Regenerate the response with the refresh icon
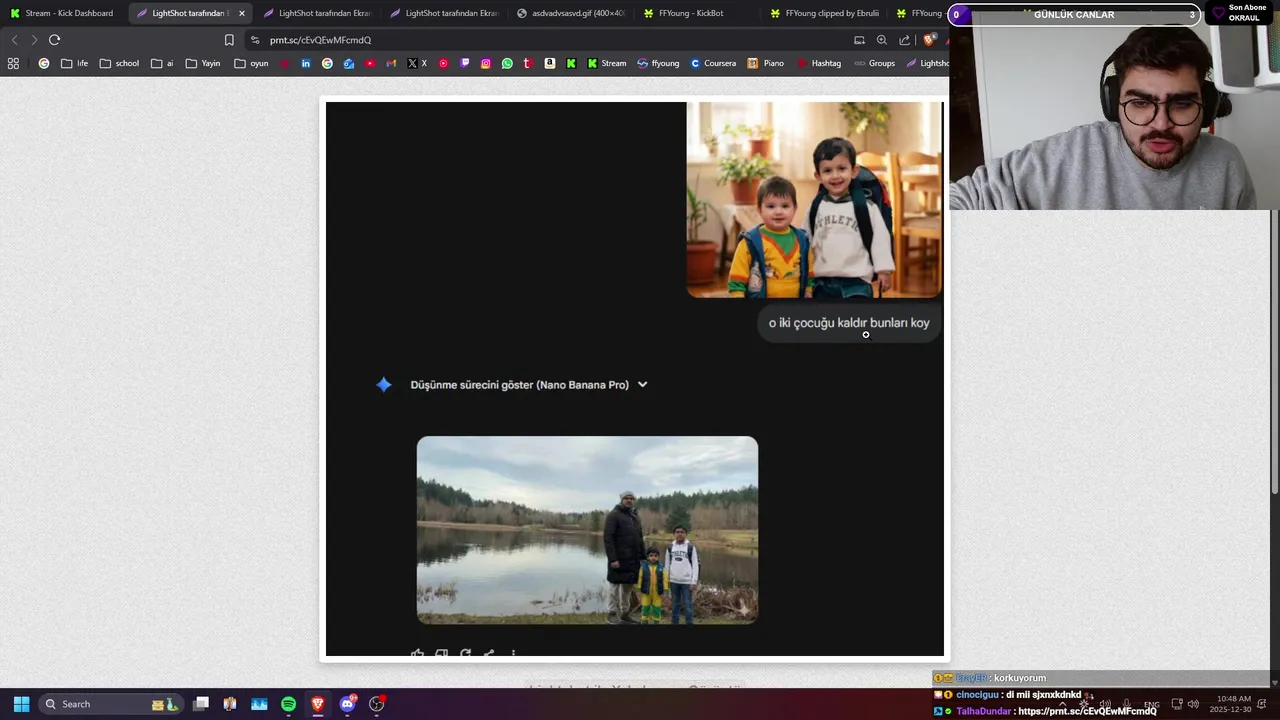 [465, 653]
